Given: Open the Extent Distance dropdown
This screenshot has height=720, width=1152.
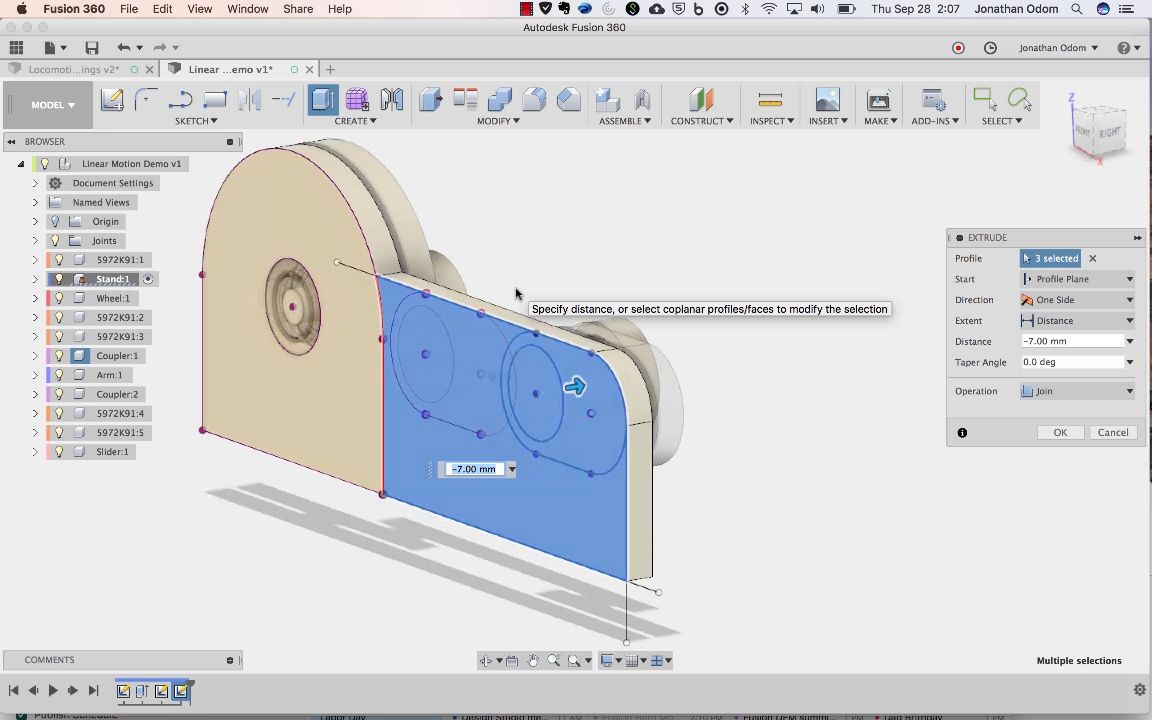Looking at the screenshot, I should tap(1077, 320).
